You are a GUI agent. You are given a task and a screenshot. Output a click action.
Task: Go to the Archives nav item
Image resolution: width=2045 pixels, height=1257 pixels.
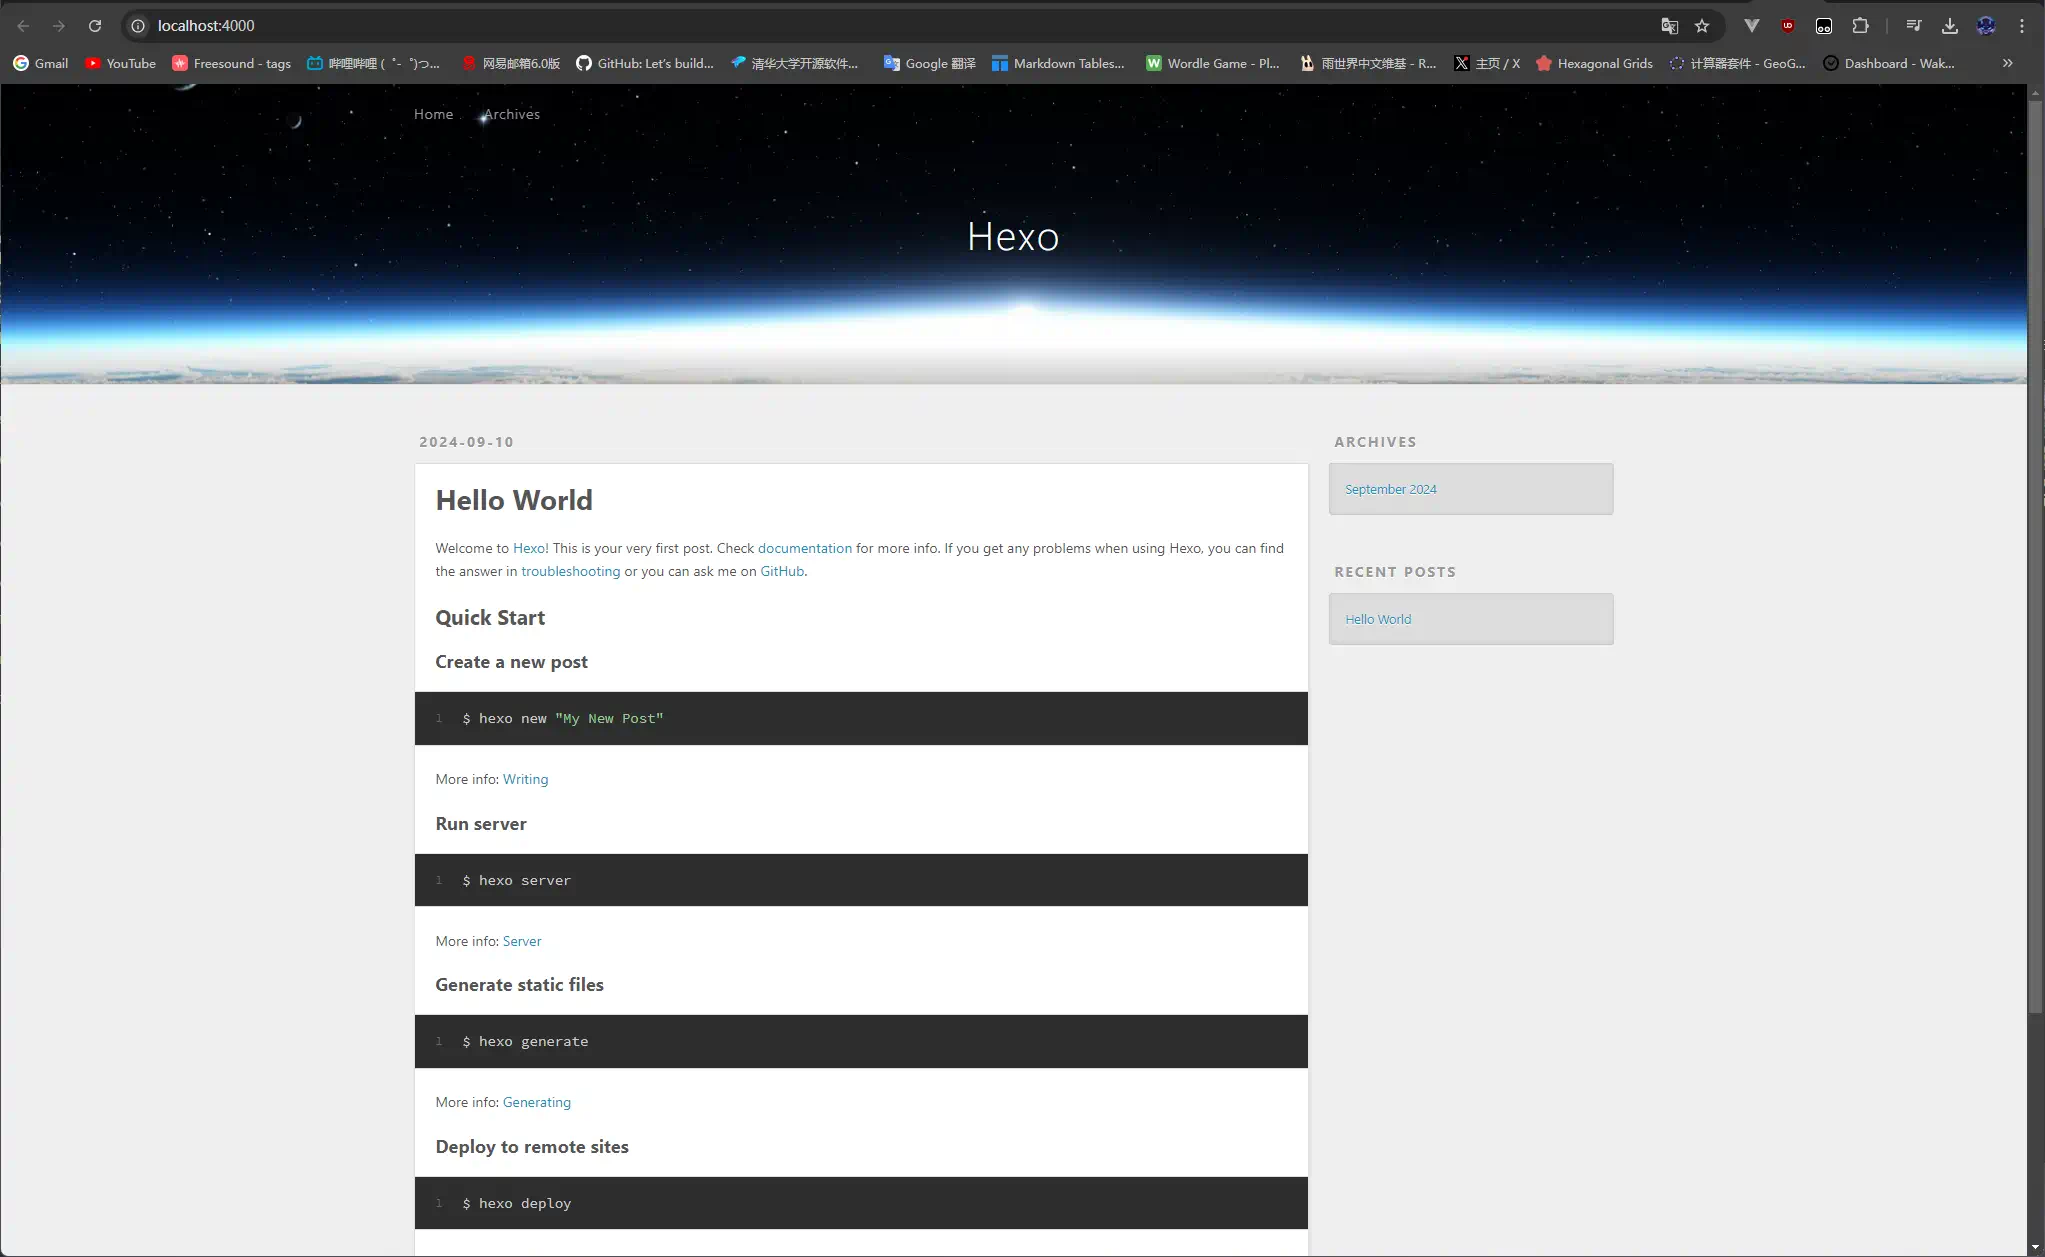click(x=512, y=114)
